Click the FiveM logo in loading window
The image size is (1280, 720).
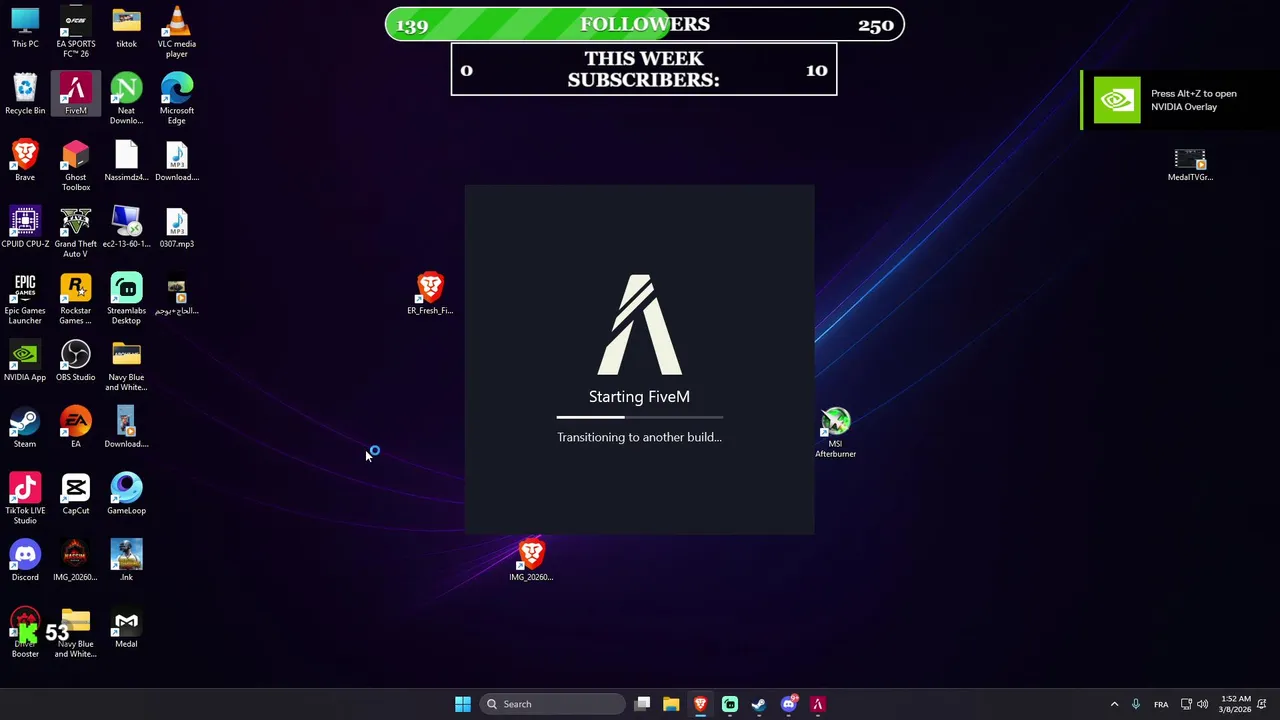coord(639,324)
